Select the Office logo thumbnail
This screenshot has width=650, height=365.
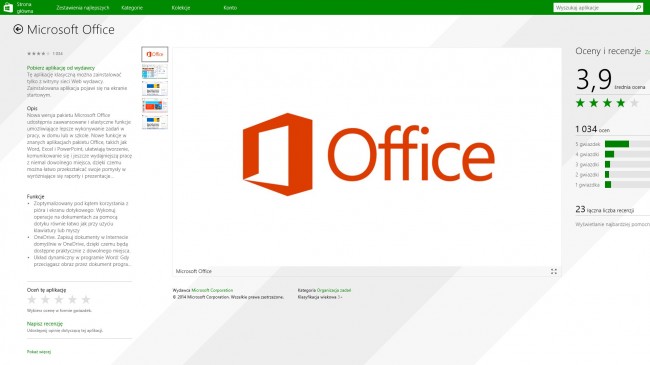(x=155, y=54)
